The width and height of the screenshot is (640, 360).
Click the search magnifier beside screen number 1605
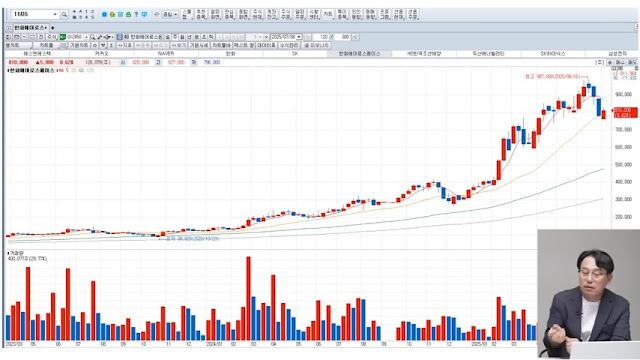coord(64,14)
